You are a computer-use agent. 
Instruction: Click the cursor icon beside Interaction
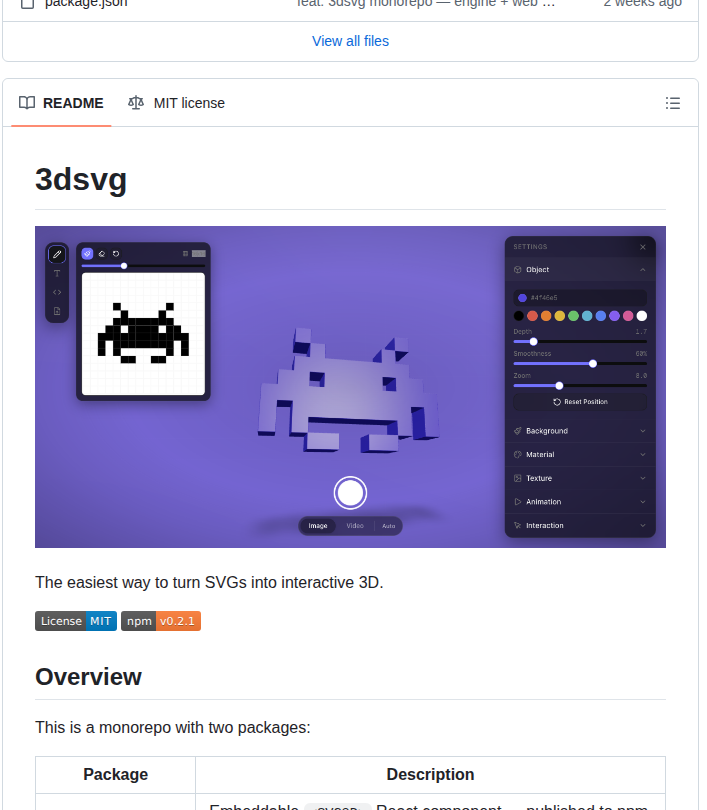(517, 525)
